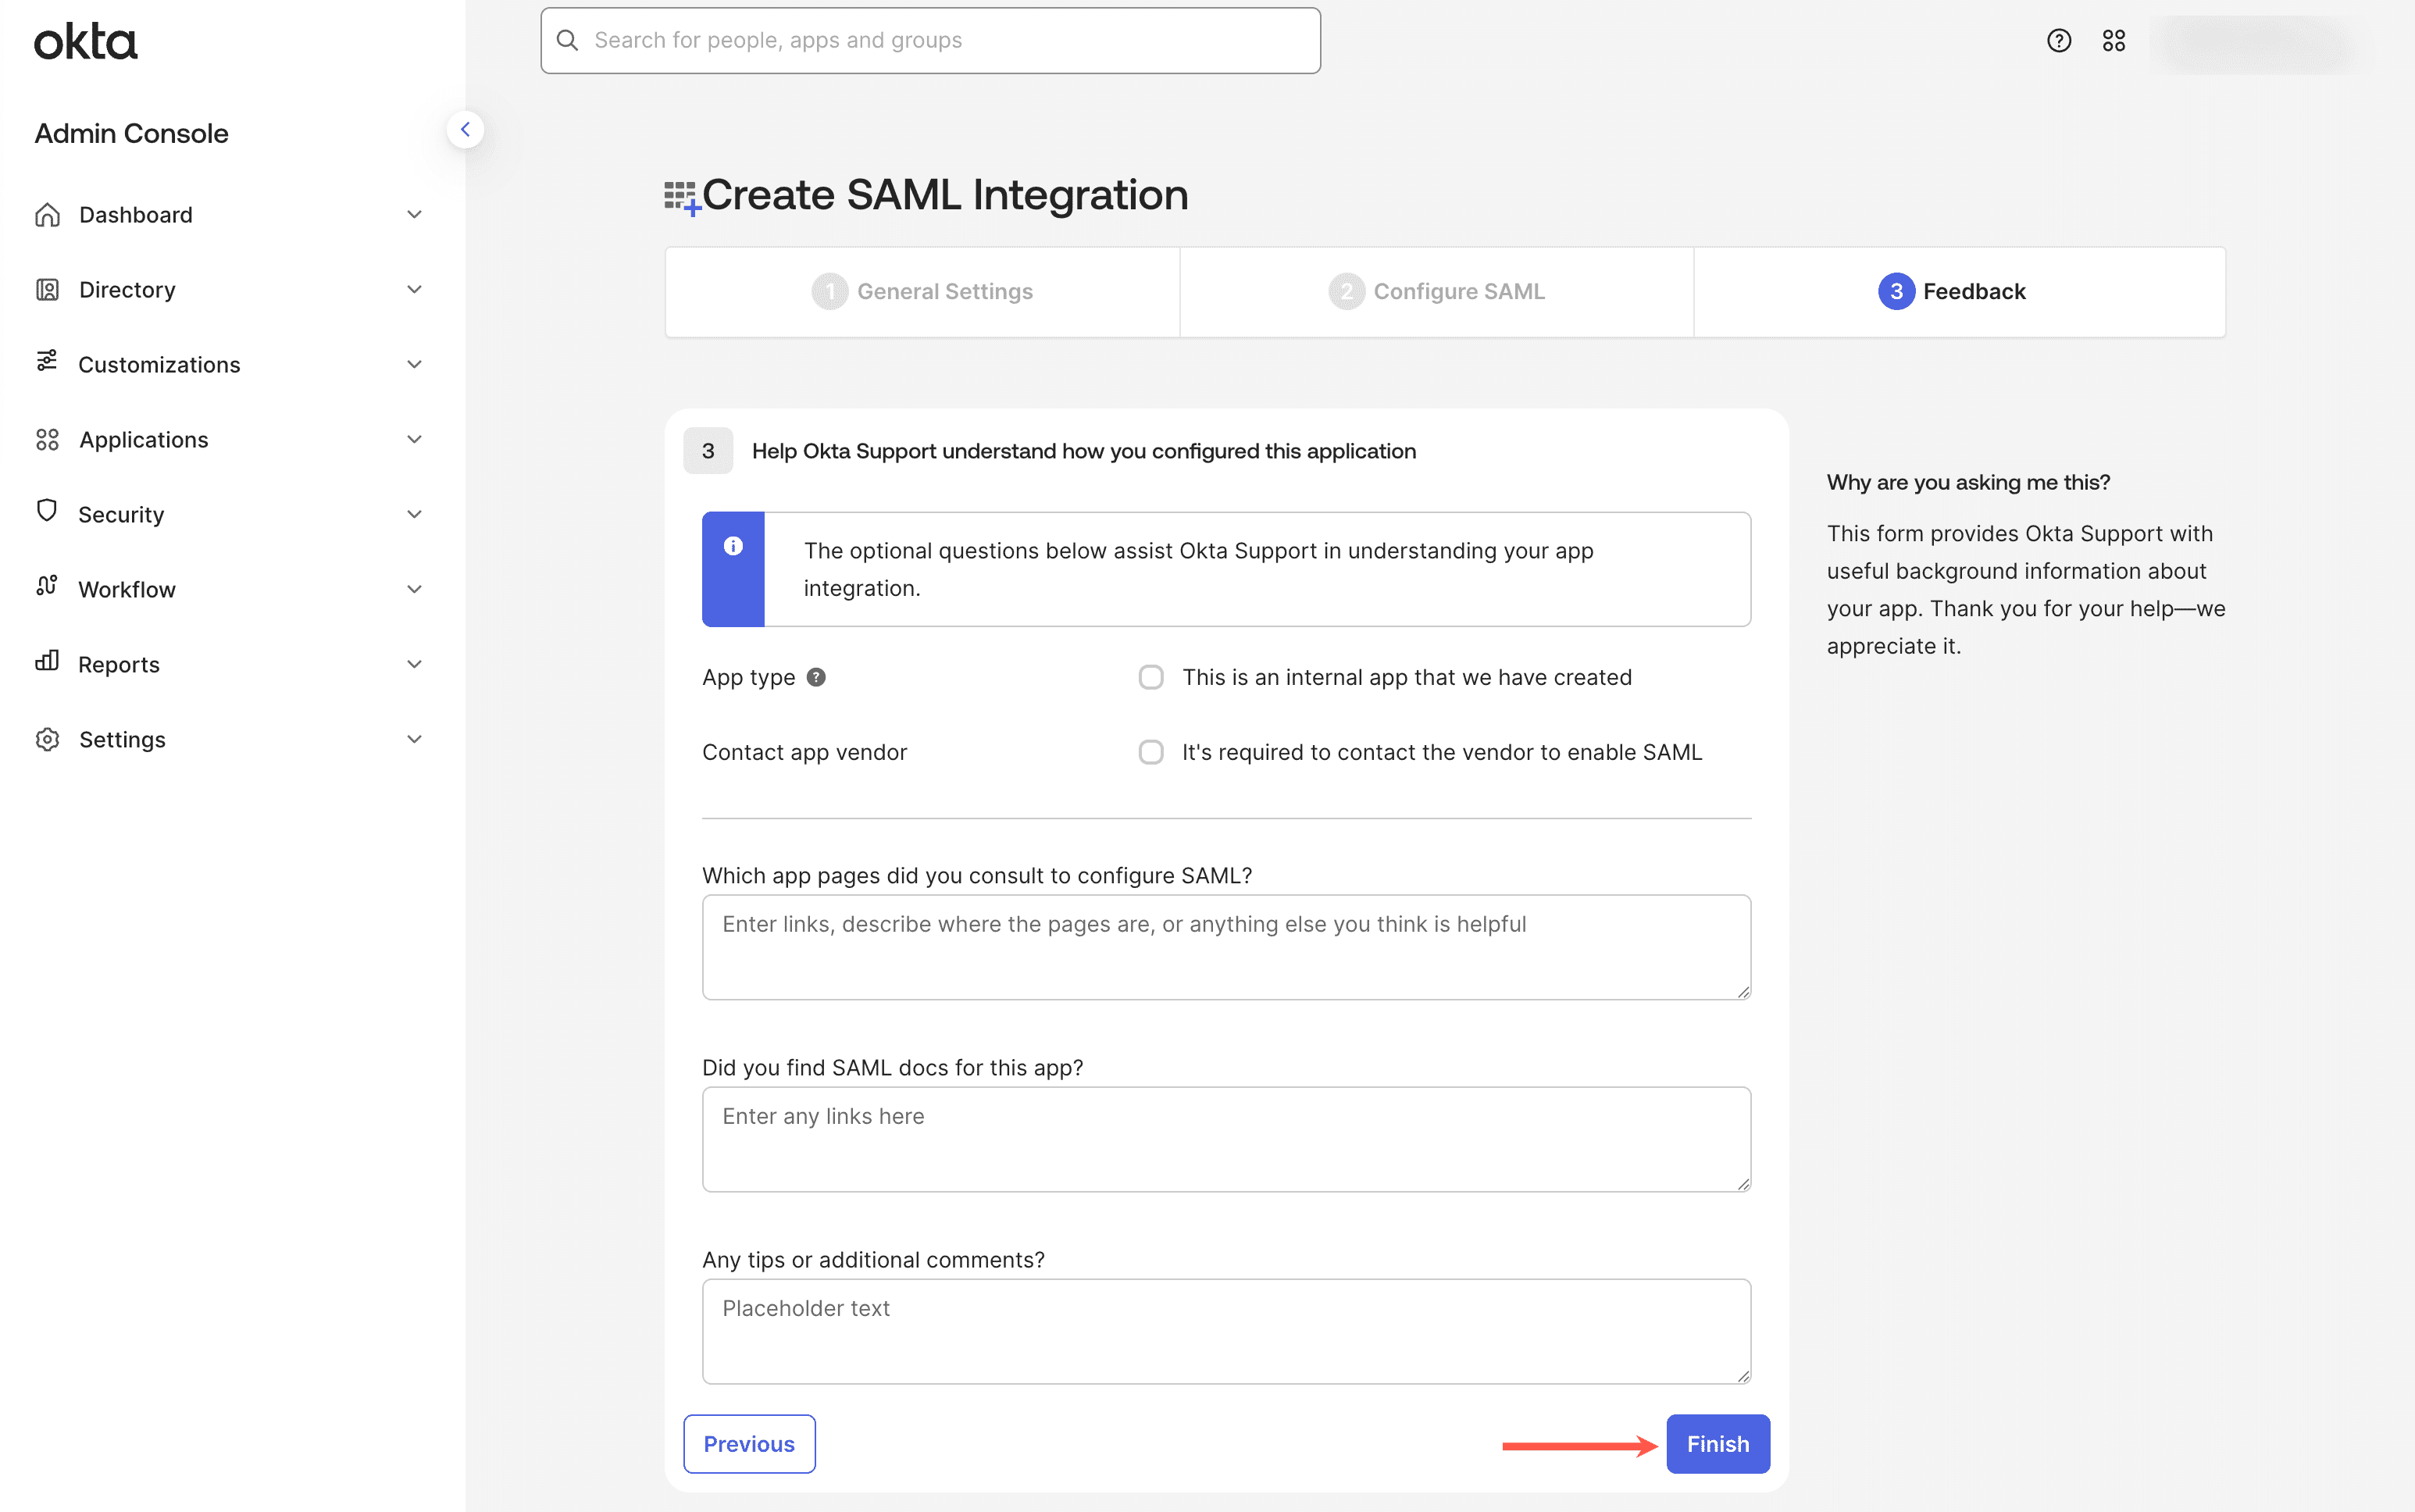Click the App type help tooltip
Viewport: 2415px width, 1512px height.
tap(816, 677)
